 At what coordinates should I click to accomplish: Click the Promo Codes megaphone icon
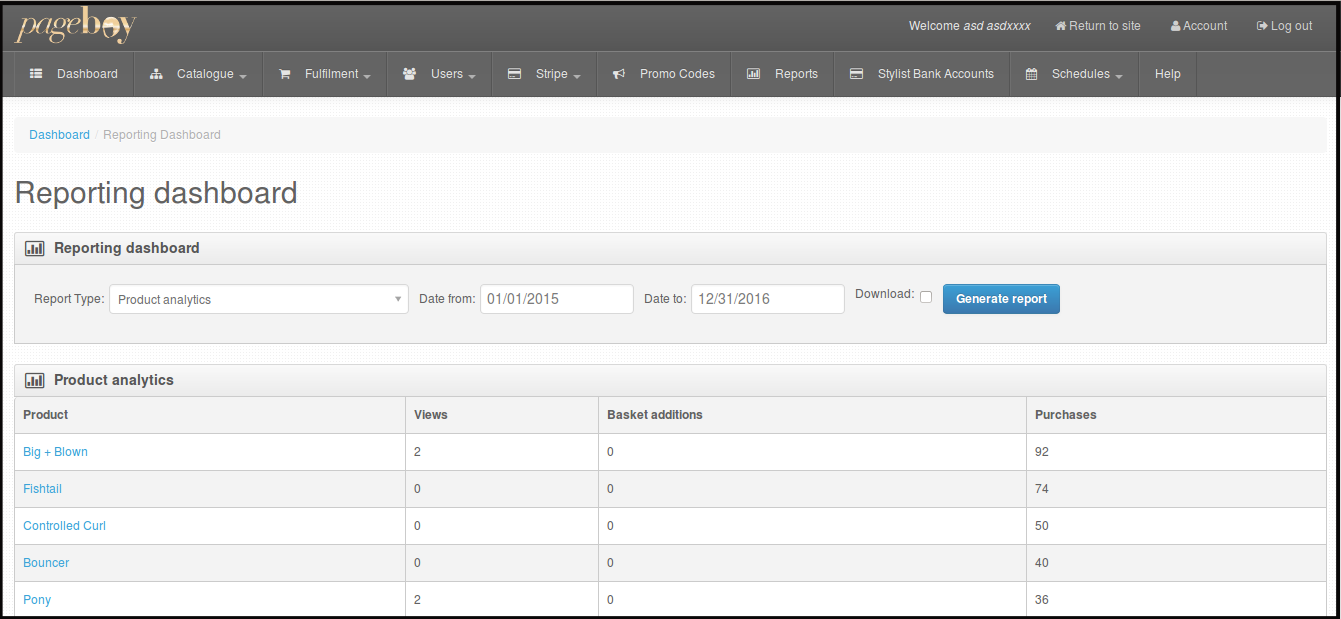[x=619, y=74]
